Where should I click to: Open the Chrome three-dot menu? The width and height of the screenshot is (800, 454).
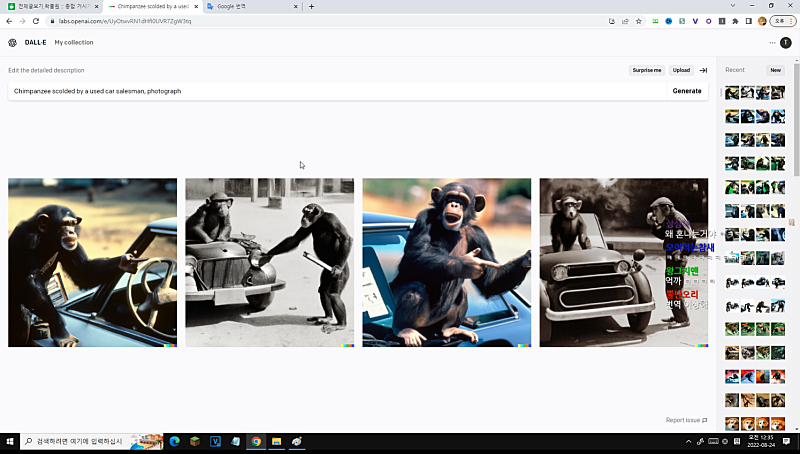point(790,21)
